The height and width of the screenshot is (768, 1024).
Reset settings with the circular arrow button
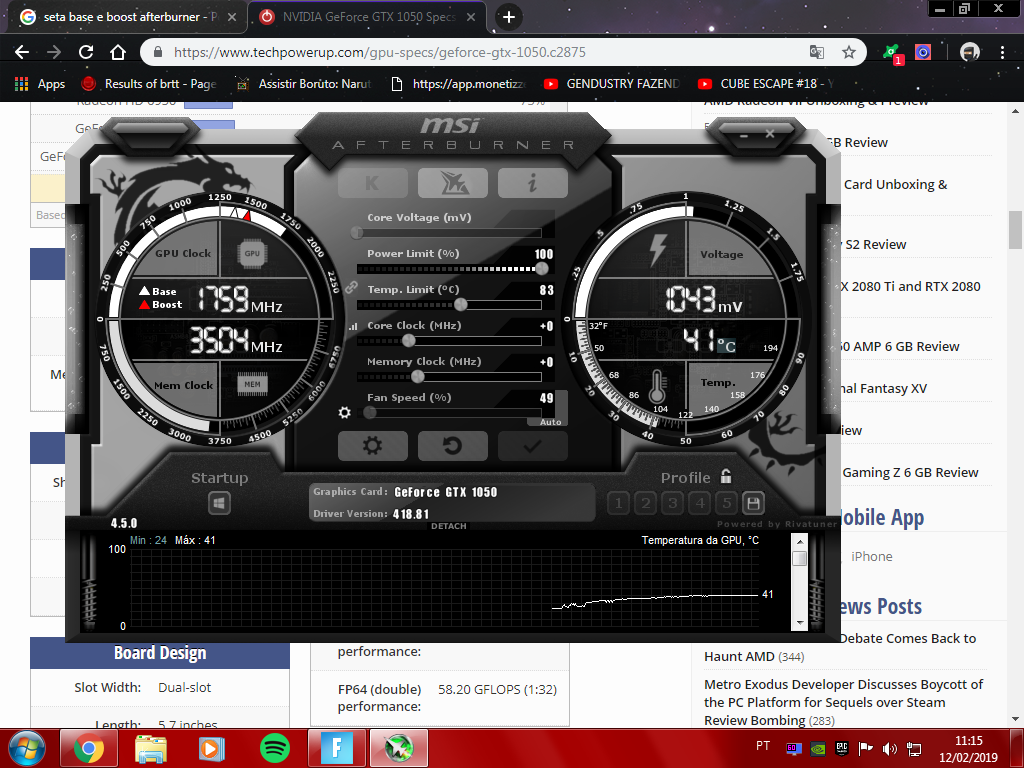[x=453, y=446]
